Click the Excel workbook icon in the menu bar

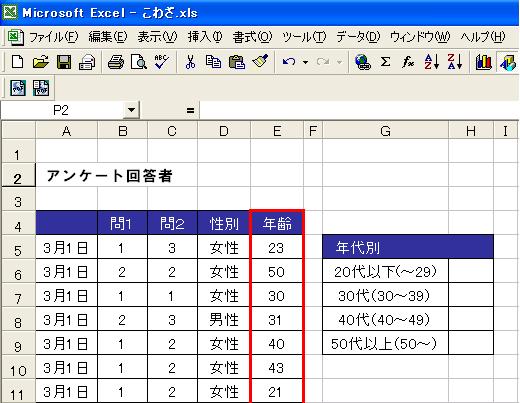[x=15, y=37]
